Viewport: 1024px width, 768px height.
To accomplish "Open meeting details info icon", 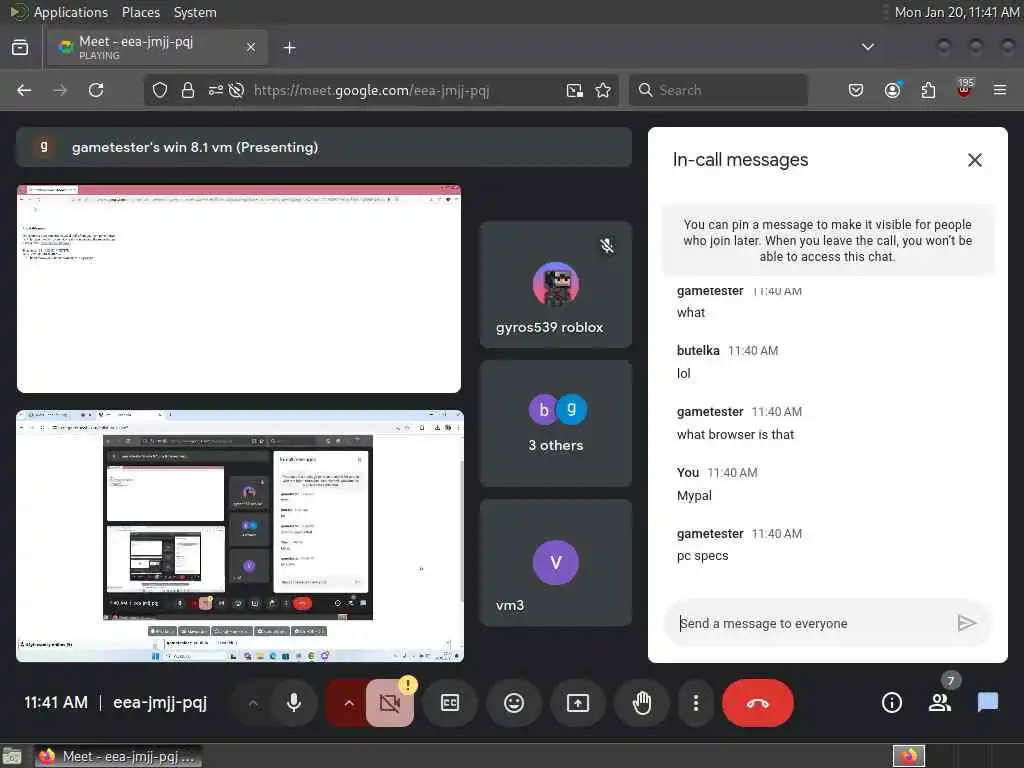I will (892, 703).
